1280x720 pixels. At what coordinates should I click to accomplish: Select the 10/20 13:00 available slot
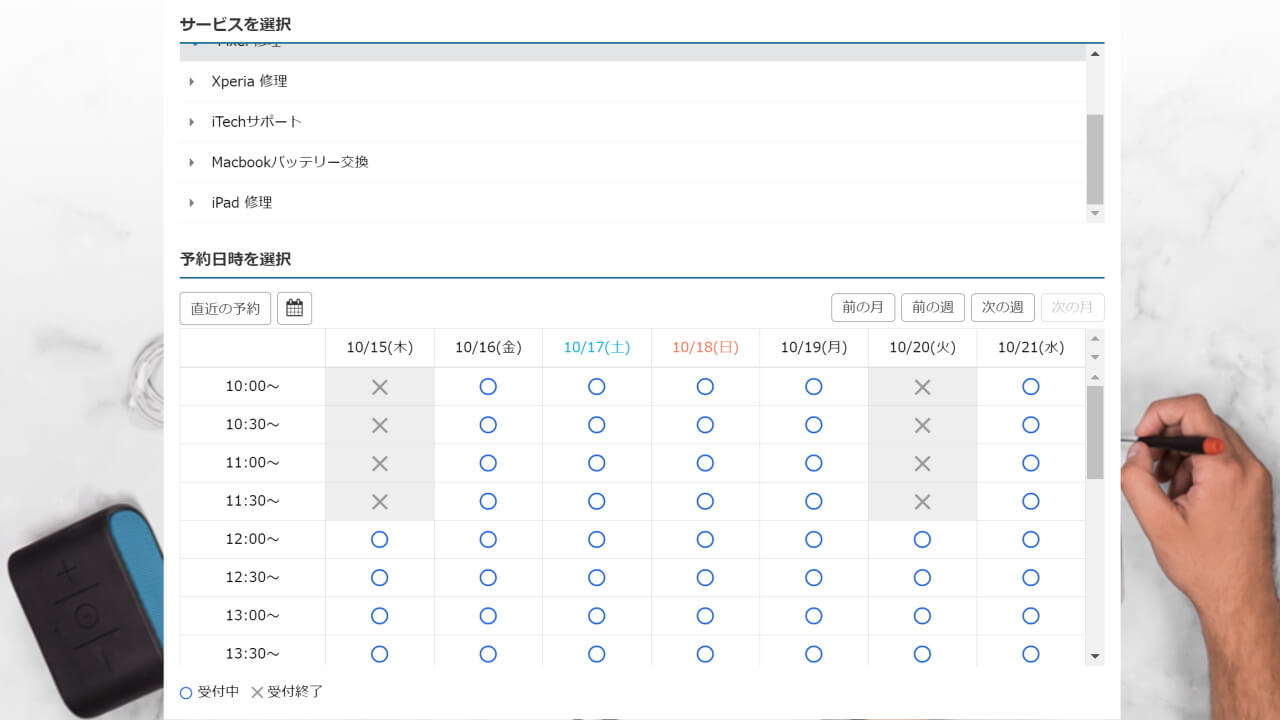click(x=922, y=616)
